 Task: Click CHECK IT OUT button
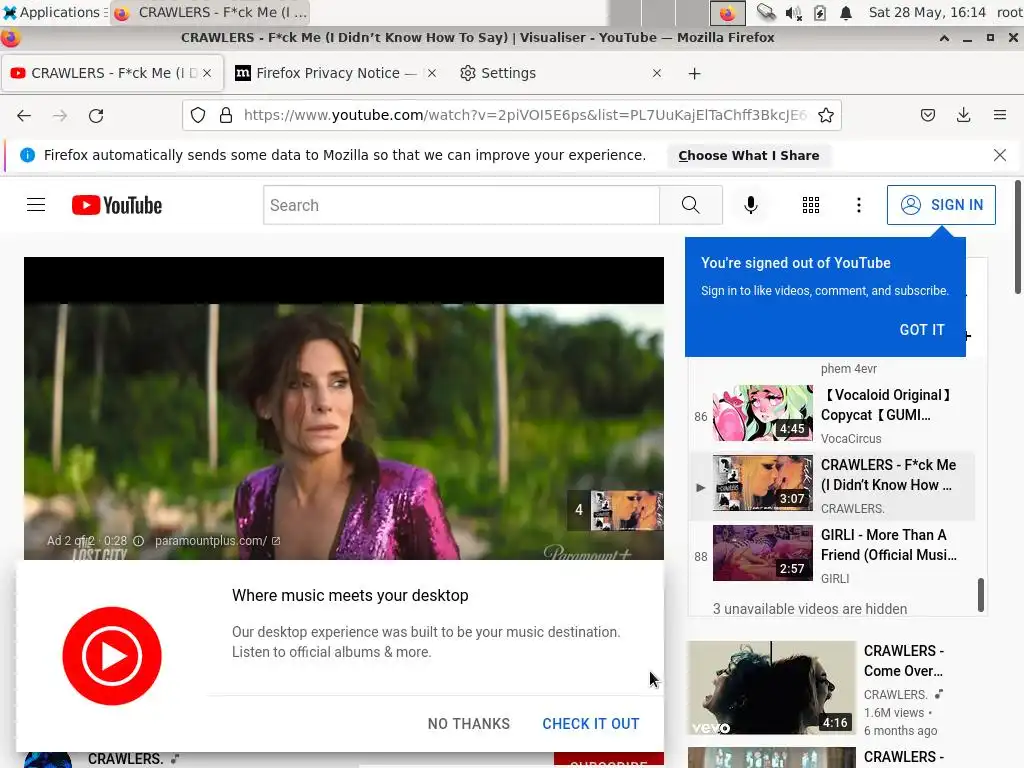(590, 724)
